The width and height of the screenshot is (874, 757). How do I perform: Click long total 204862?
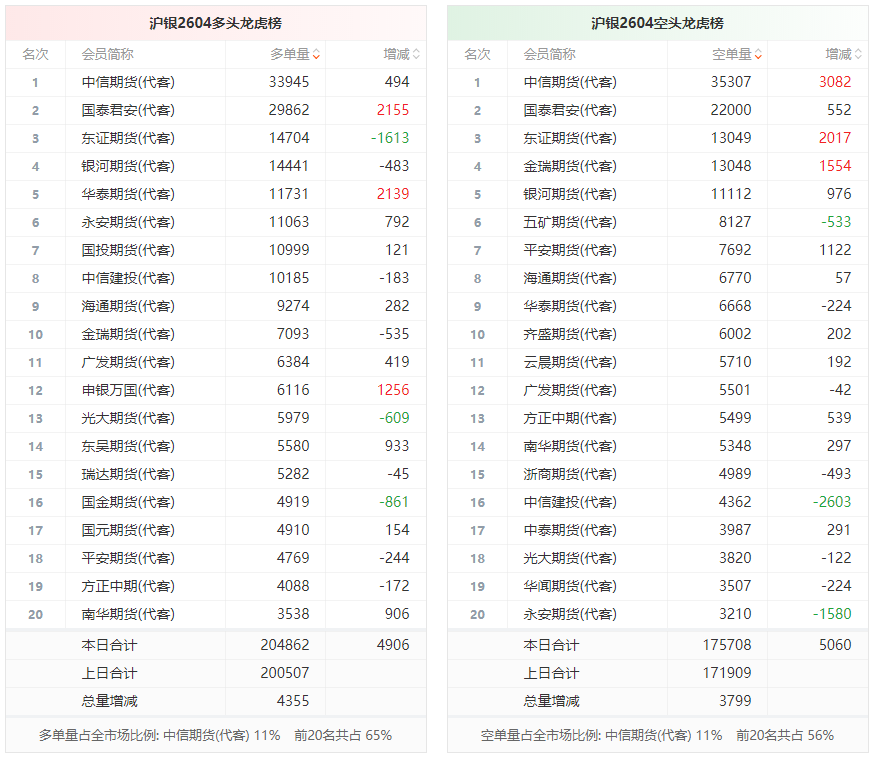(285, 645)
